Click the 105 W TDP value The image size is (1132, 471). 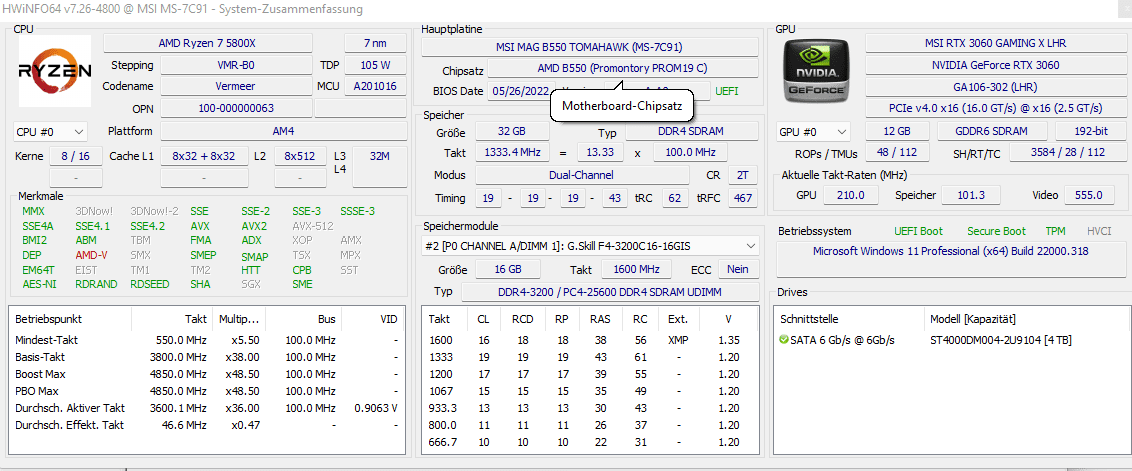[375, 65]
